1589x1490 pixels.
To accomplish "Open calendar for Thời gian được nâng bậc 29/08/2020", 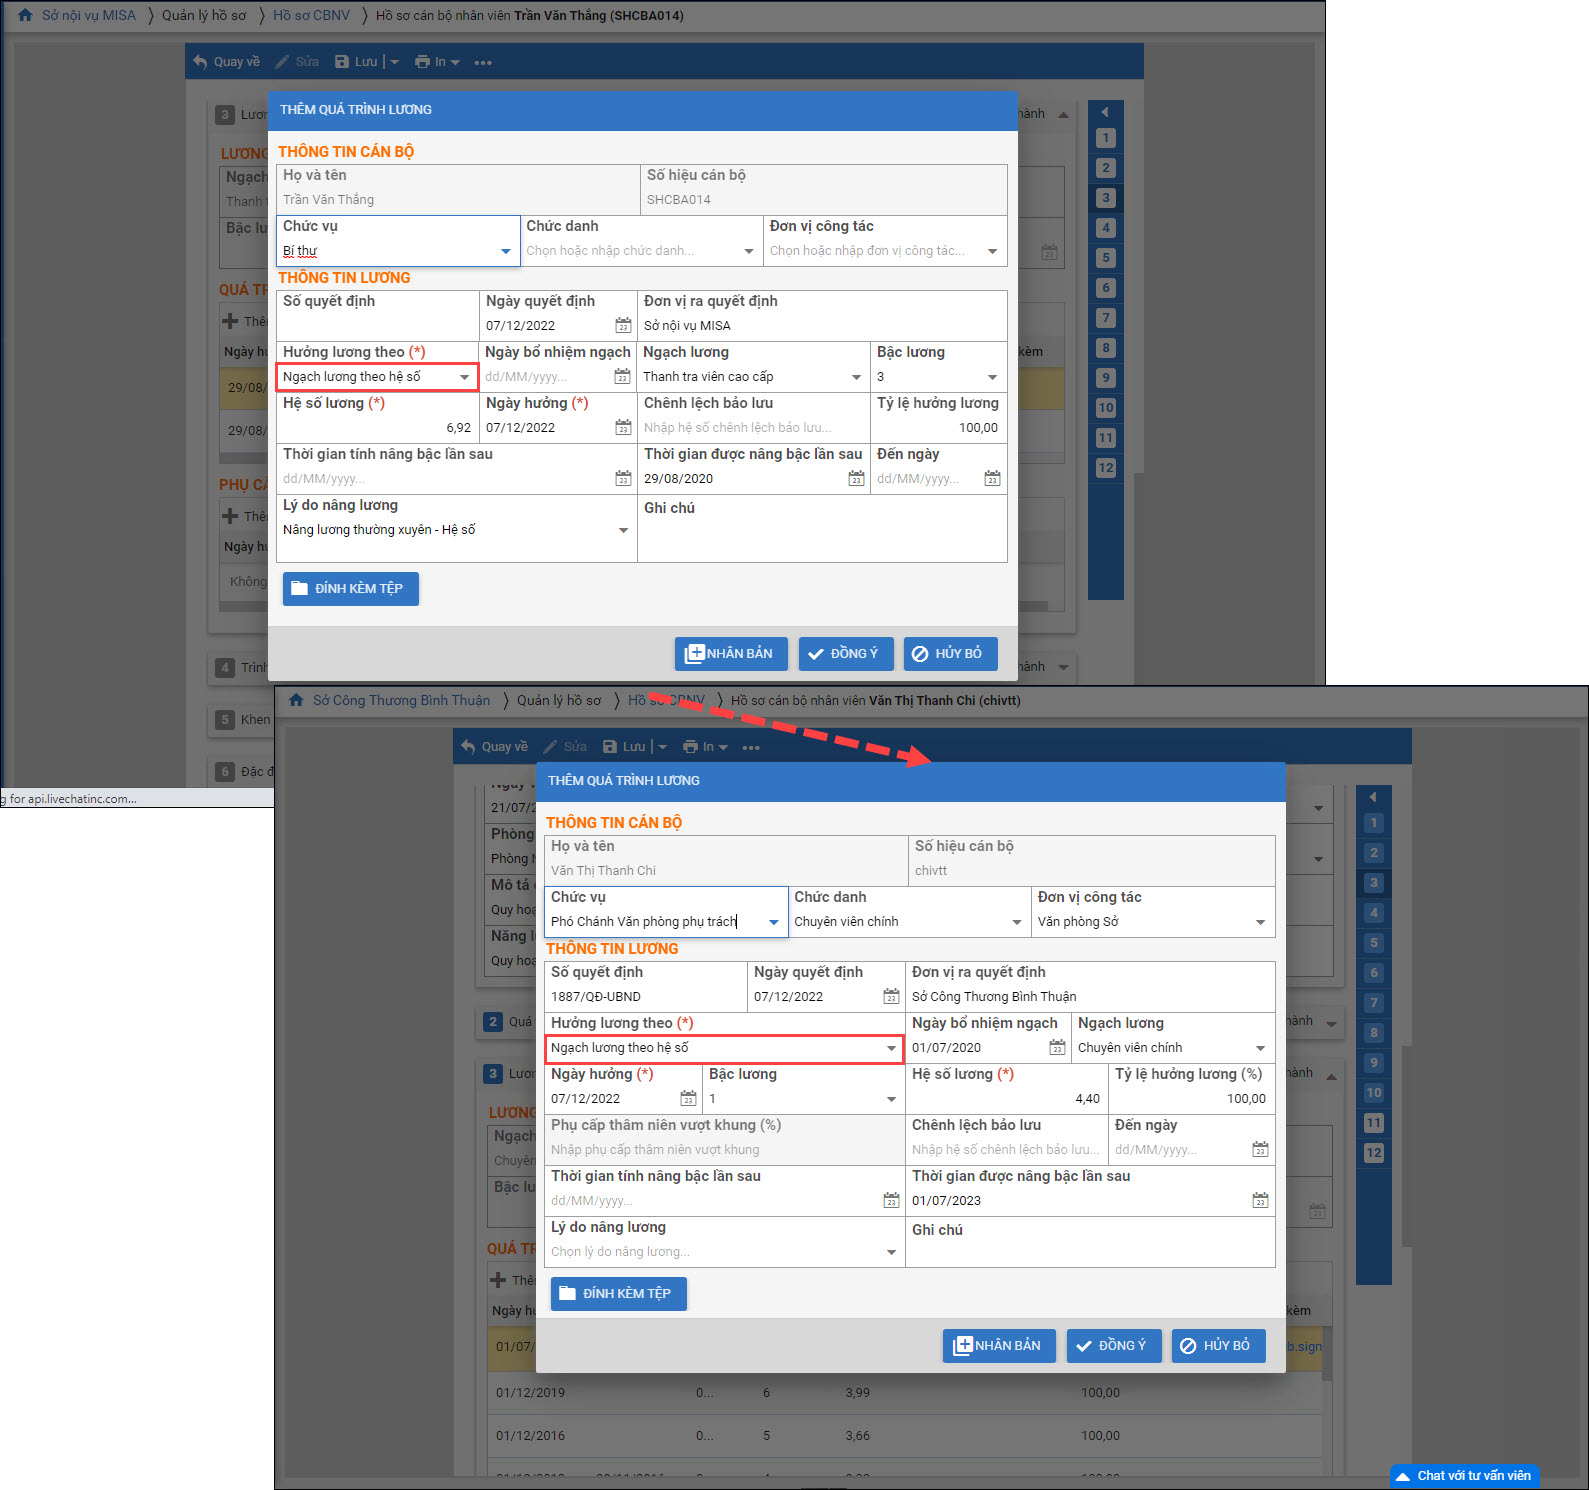I will 856,479.
